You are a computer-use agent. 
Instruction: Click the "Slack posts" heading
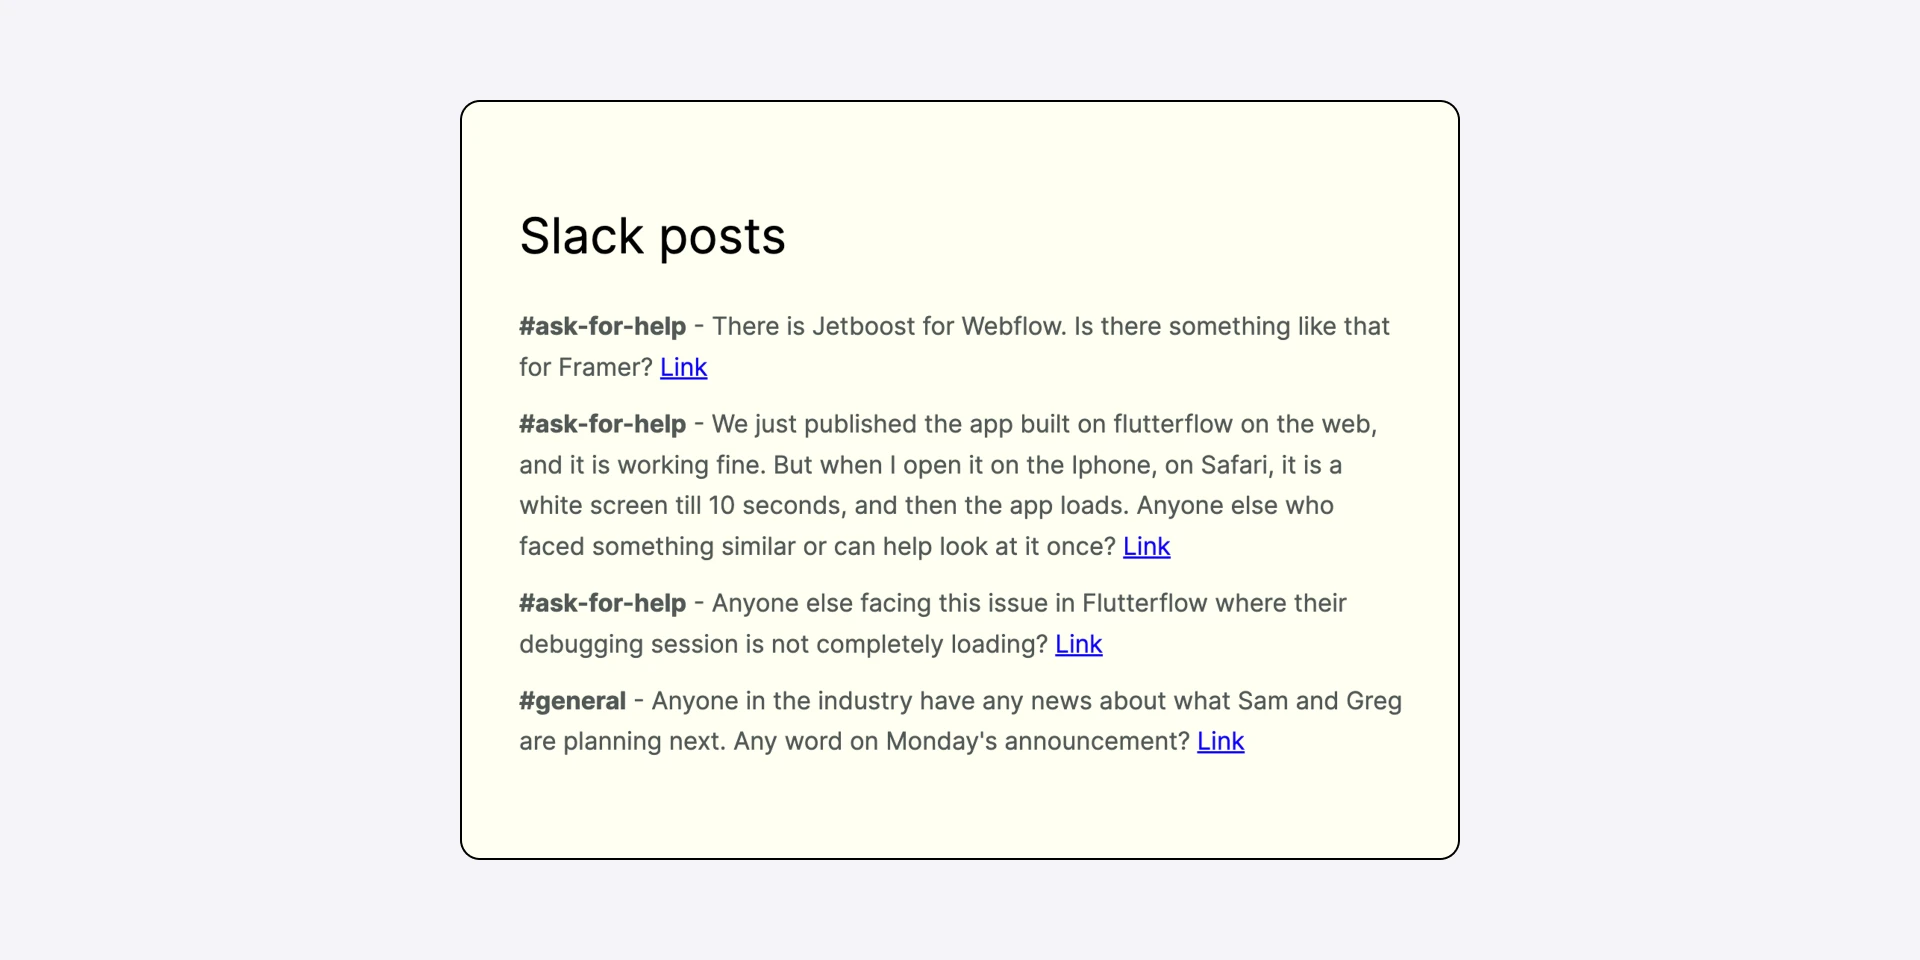click(652, 237)
